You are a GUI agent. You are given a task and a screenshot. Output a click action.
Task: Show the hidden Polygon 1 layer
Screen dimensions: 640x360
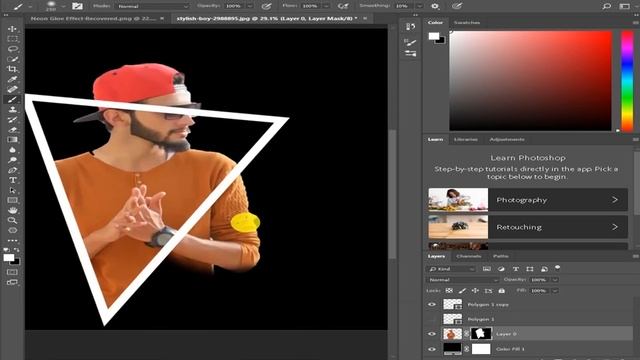pyautogui.click(x=432, y=319)
